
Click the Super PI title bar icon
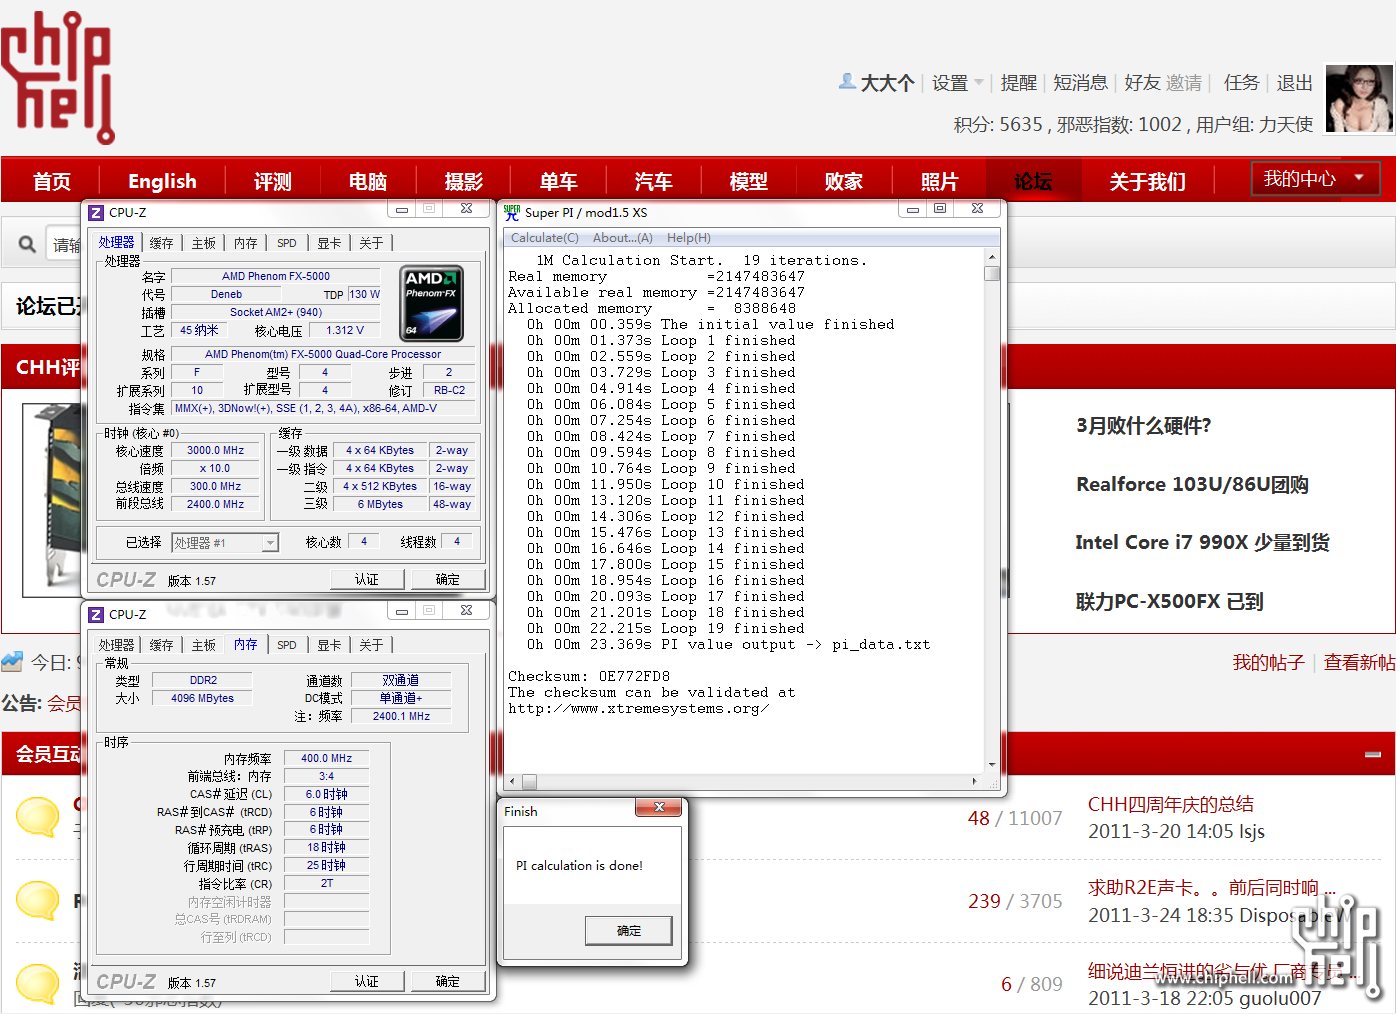(x=512, y=212)
